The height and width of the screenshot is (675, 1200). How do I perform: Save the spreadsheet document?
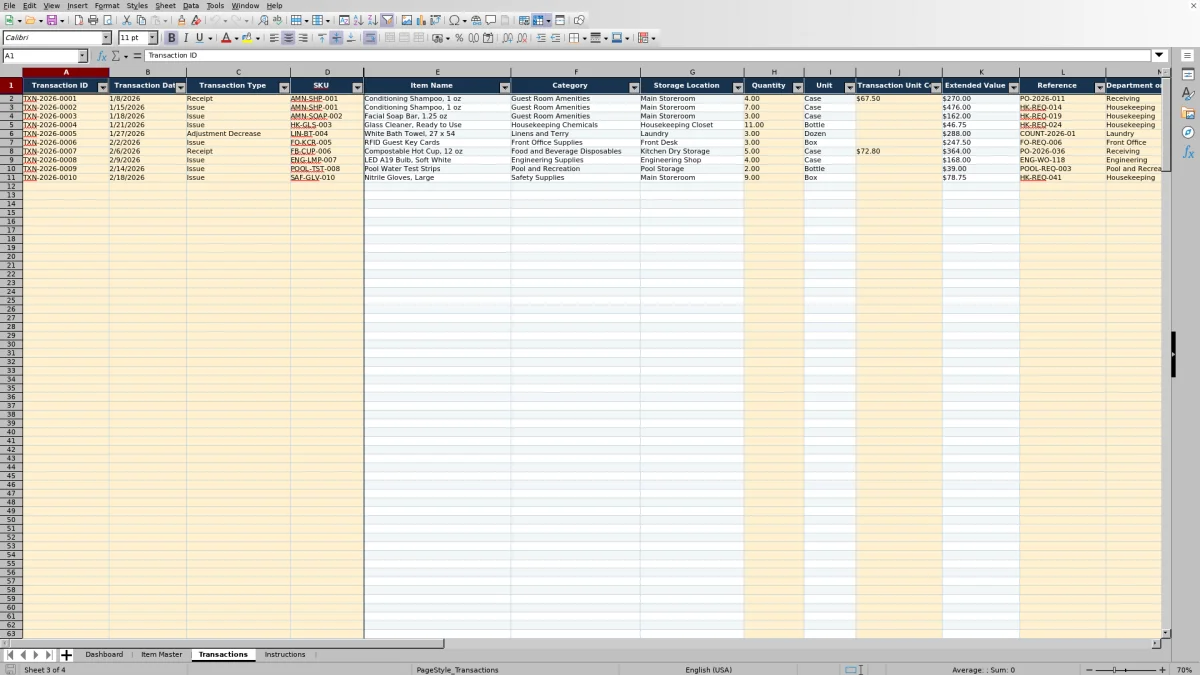(x=51, y=20)
